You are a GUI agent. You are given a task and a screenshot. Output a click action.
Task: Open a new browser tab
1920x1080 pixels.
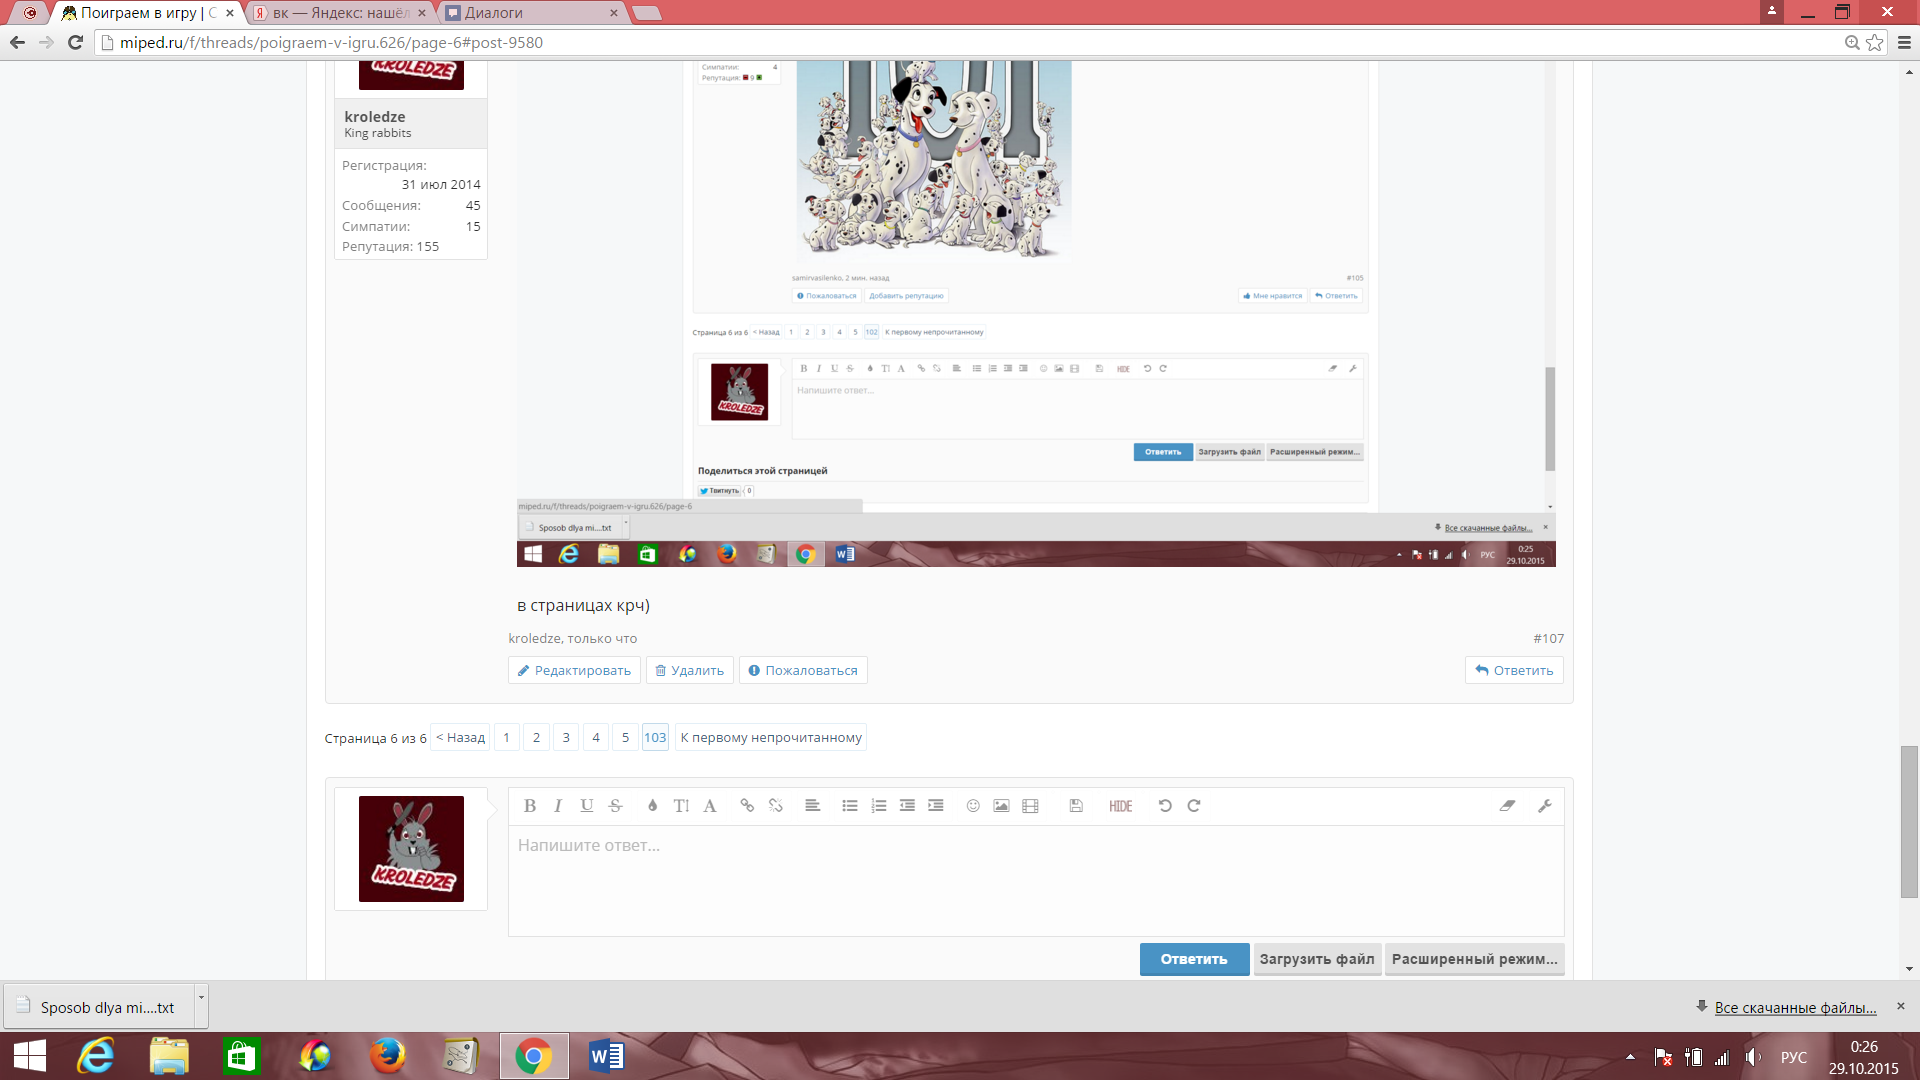[x=647, y=13]
